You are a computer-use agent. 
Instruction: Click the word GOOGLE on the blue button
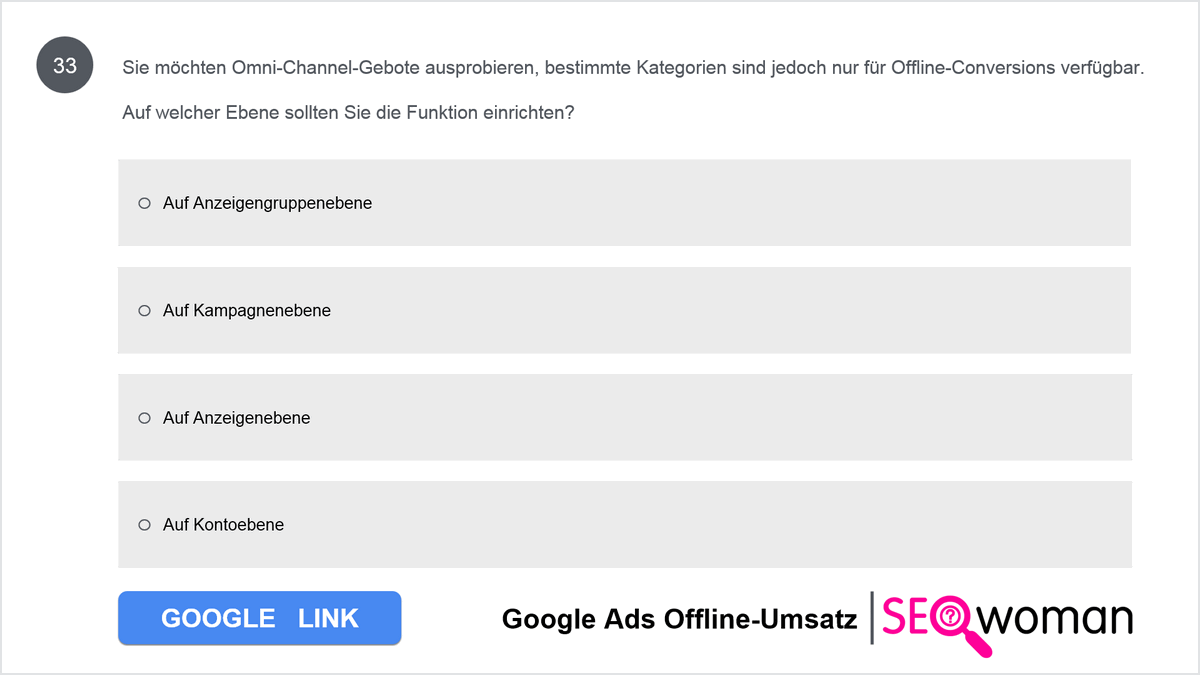point(218,618)
